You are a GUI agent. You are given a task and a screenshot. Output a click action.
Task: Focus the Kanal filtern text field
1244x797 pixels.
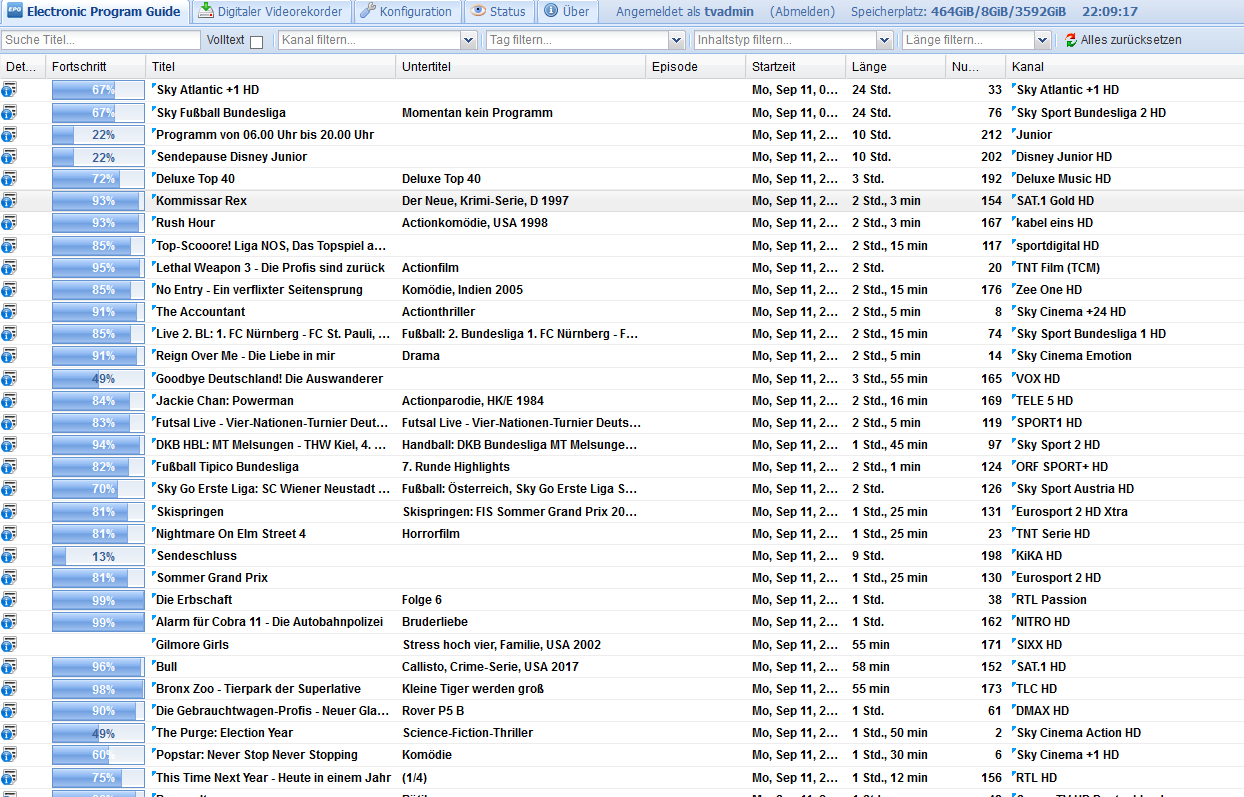click(369, 40)
